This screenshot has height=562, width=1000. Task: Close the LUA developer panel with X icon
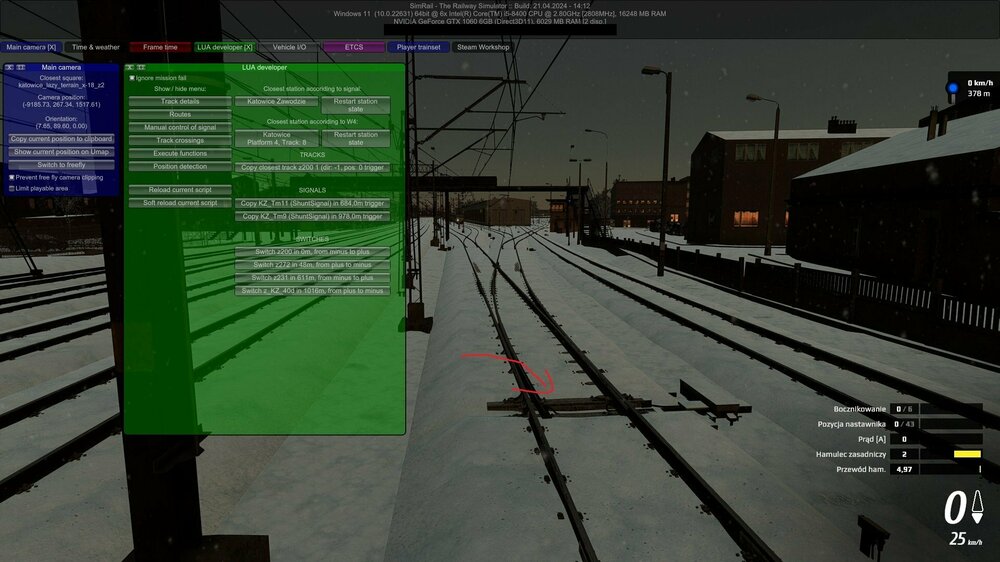[129, 67]
